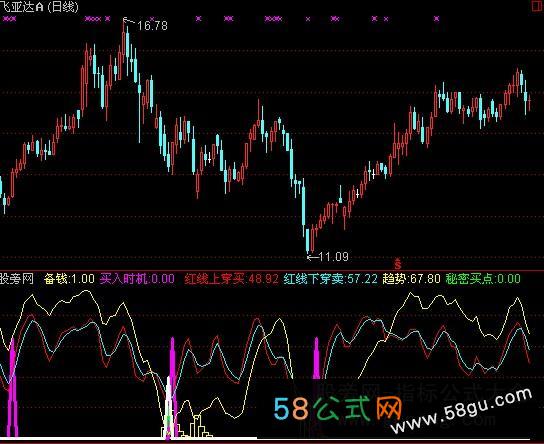
Task: Click the white buy-signal spike in indicator panel
Action: pyautogui.click(x=169, y=408)
